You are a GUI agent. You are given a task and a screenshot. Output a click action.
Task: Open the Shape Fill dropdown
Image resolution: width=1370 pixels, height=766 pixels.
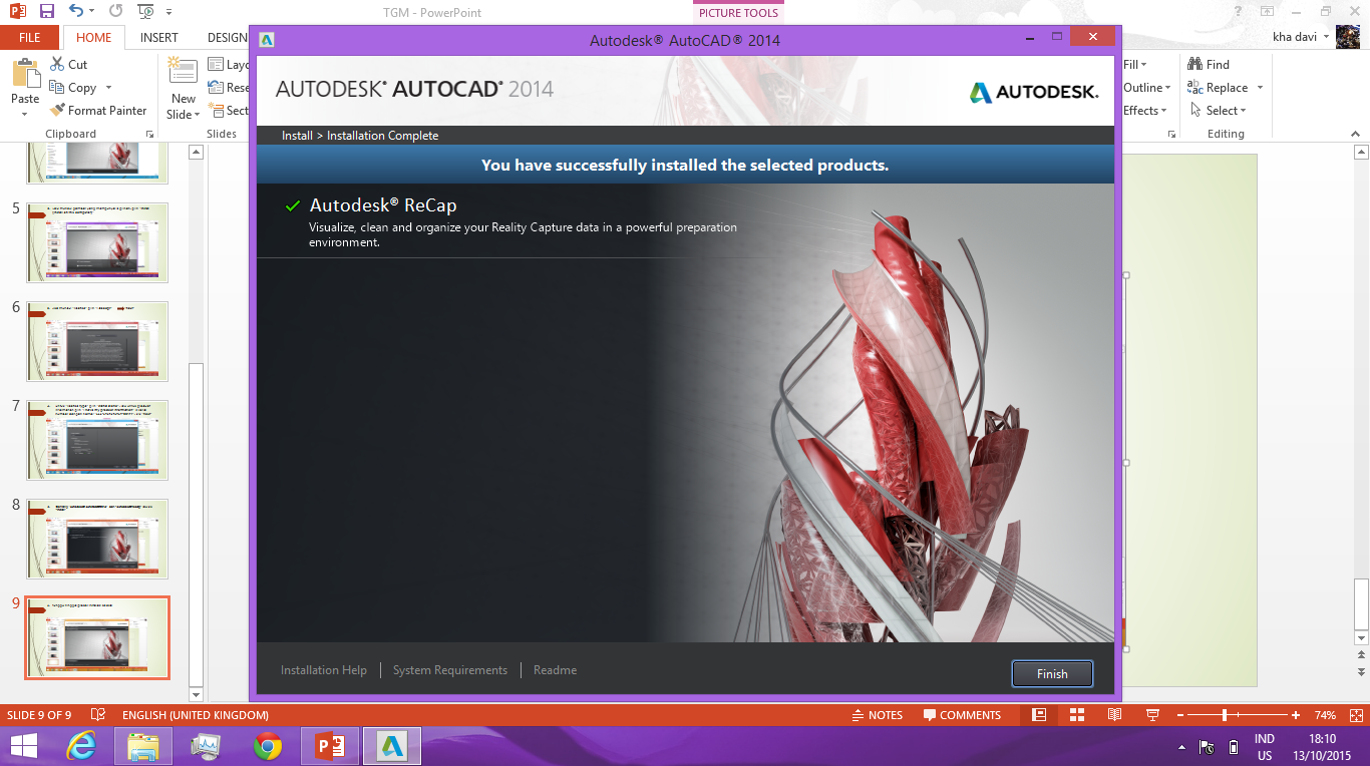coord(1135,64)
